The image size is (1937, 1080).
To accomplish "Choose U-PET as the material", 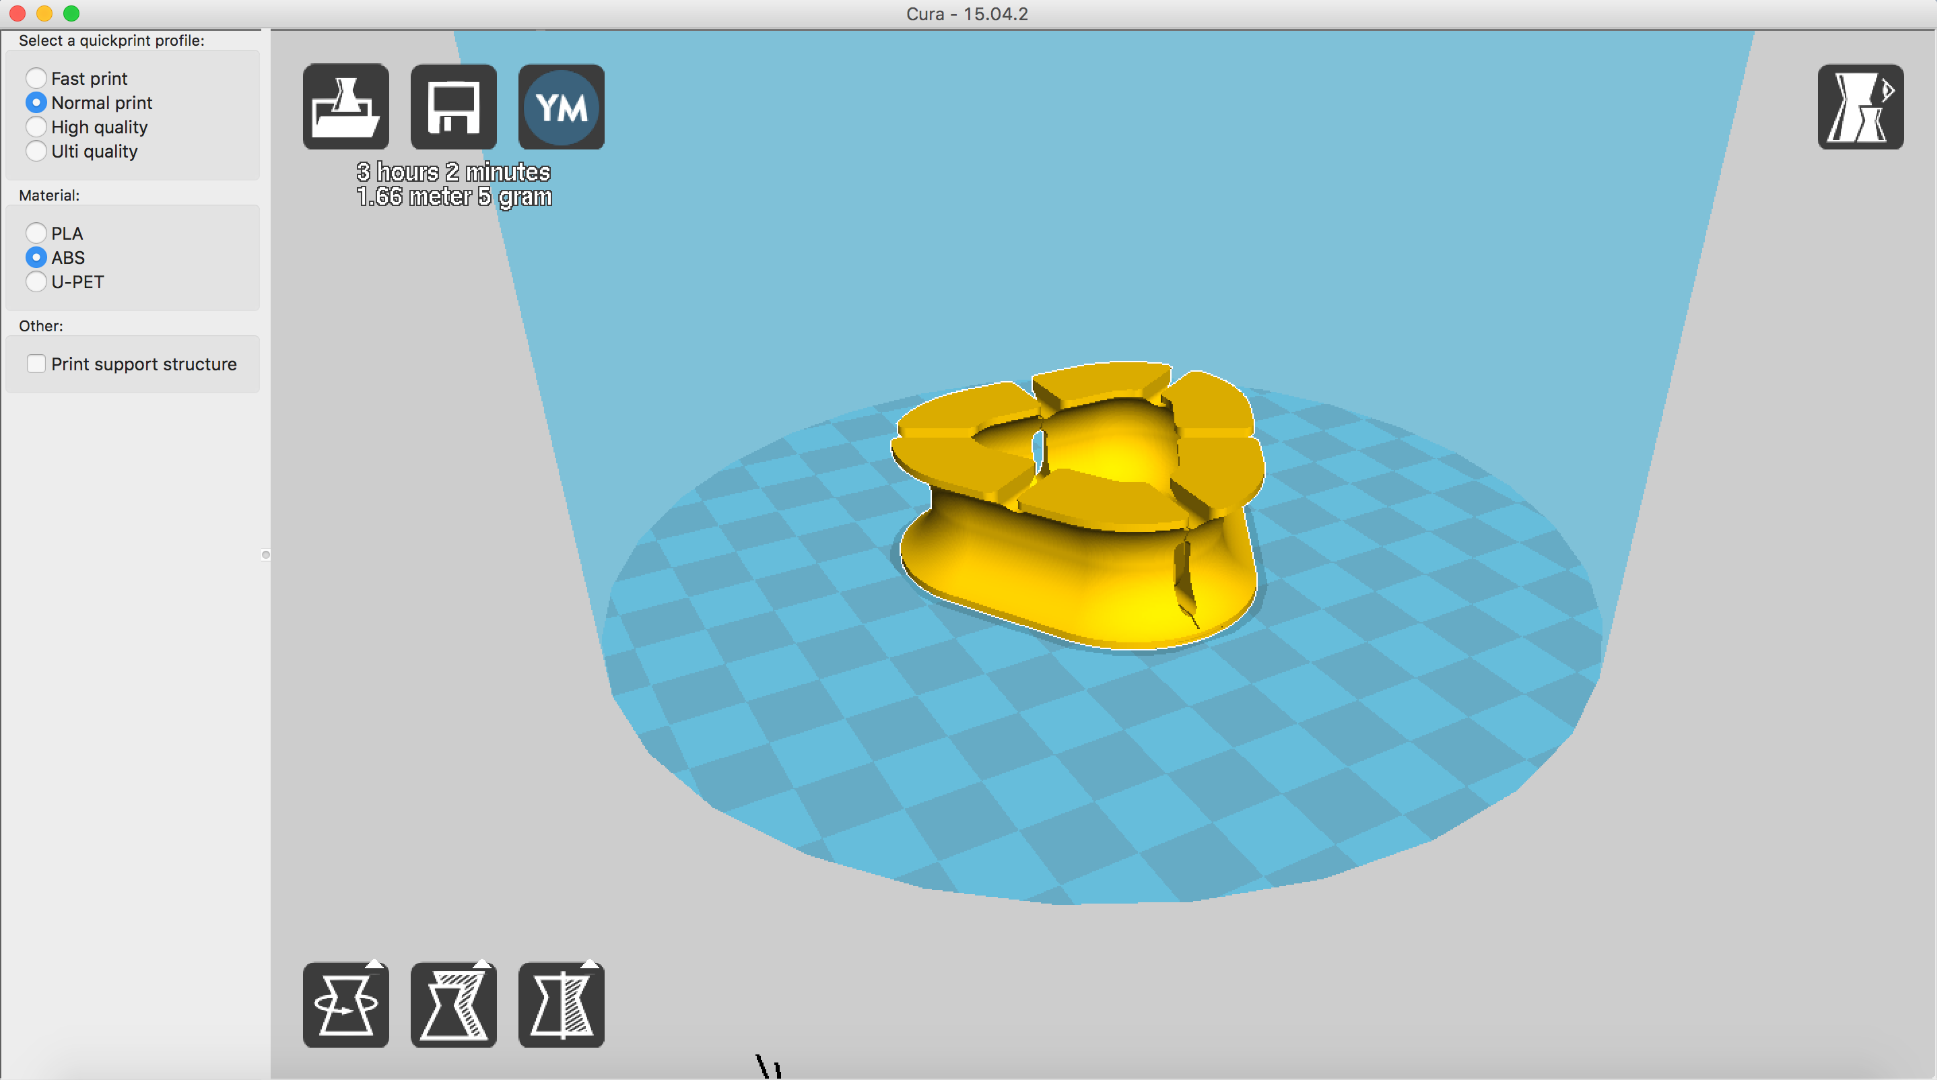I will point(37,281).
